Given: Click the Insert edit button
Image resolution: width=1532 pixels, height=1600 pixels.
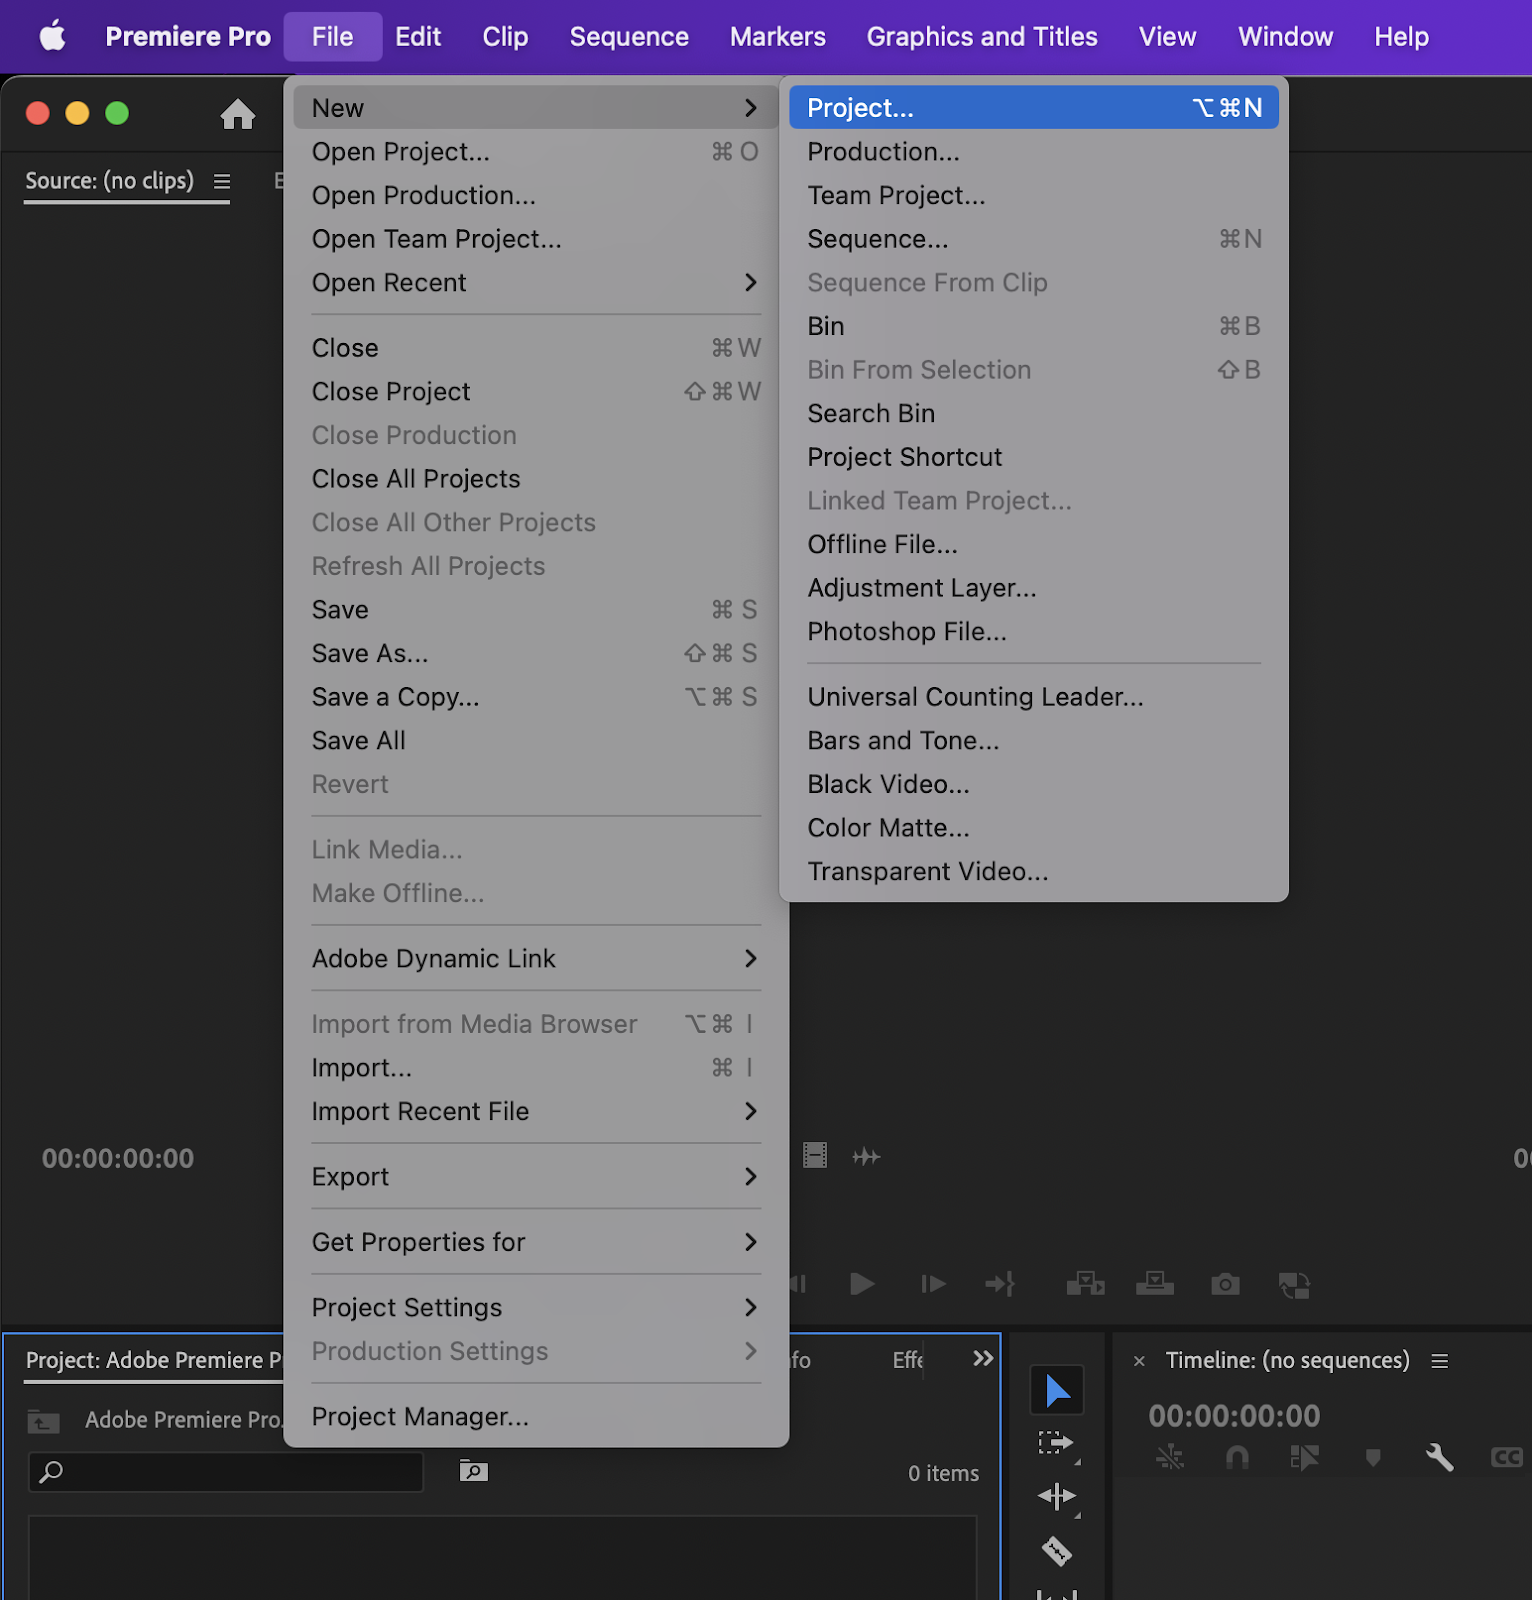Looking at the screenshot, I should point(1085,1284).
